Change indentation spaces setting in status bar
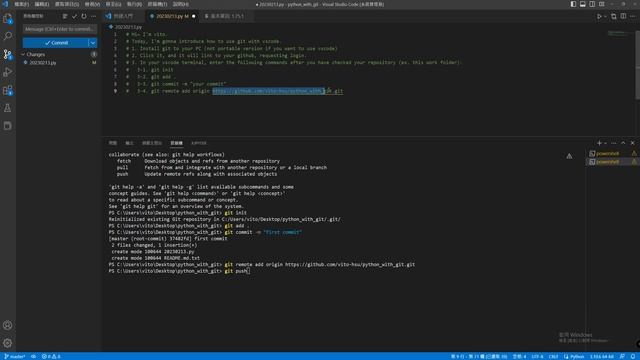The width and height of the screenshot is (640, 360). click(519, 356)
